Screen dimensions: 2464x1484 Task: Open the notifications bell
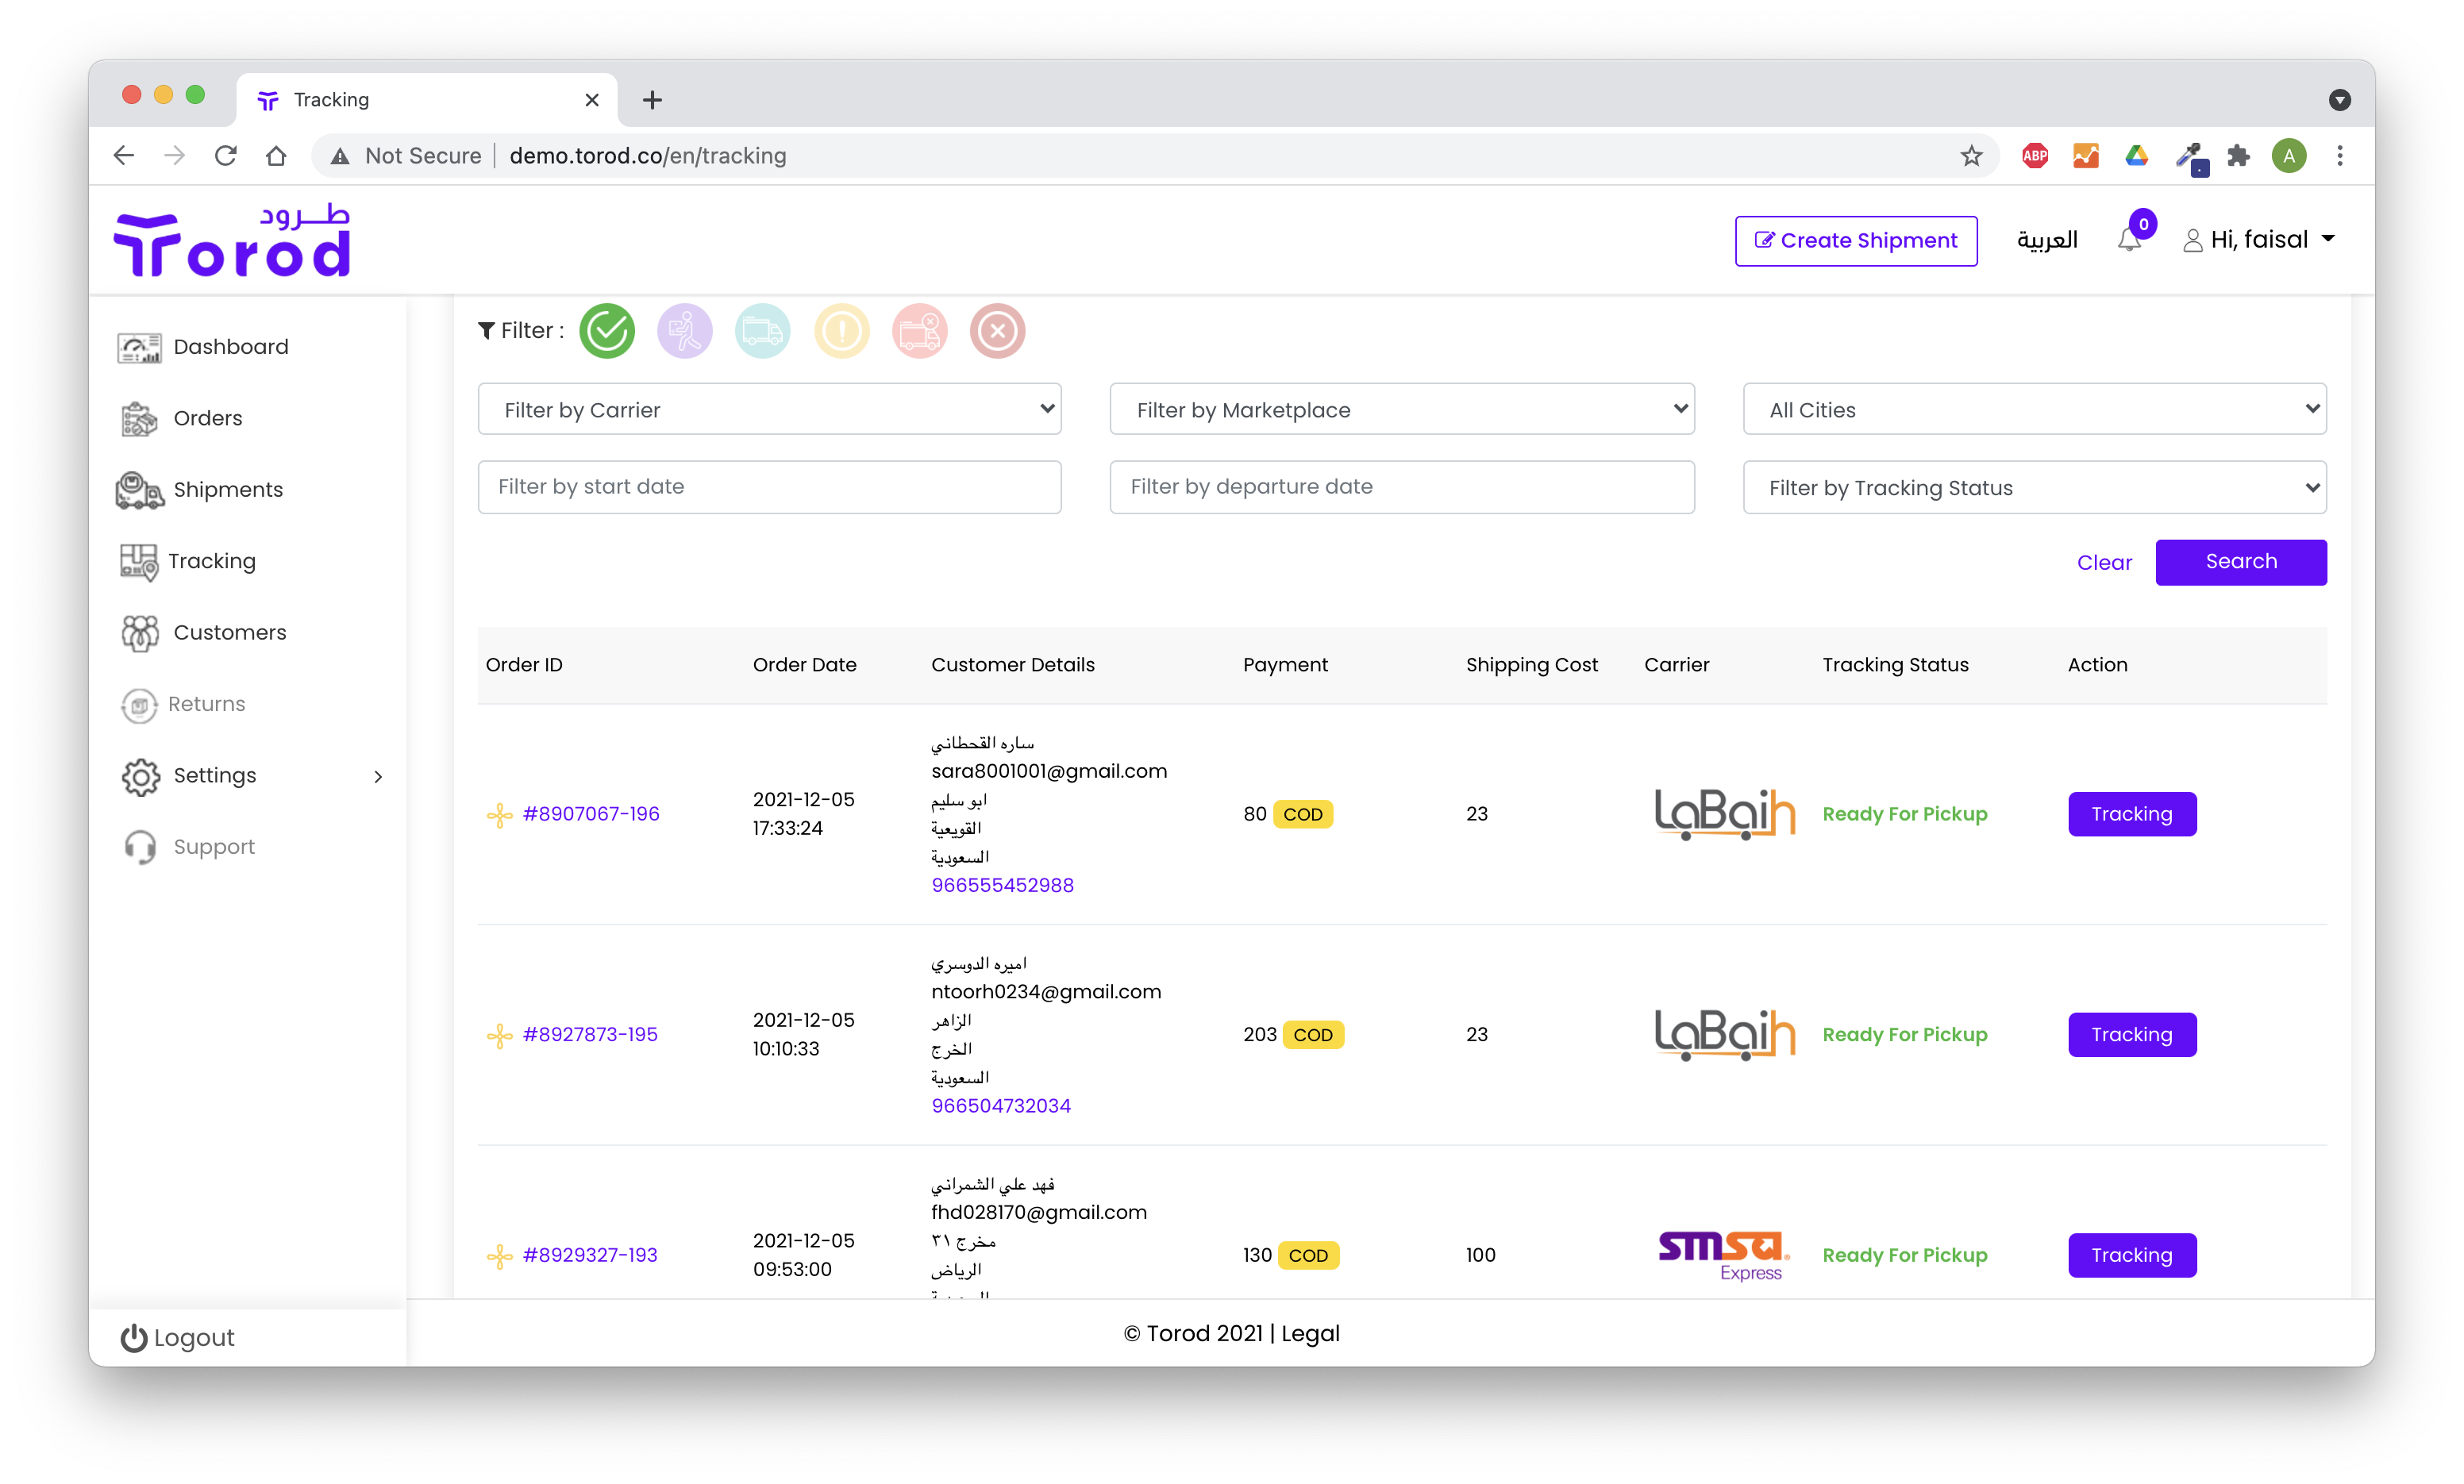click(x=2129, y=240)
